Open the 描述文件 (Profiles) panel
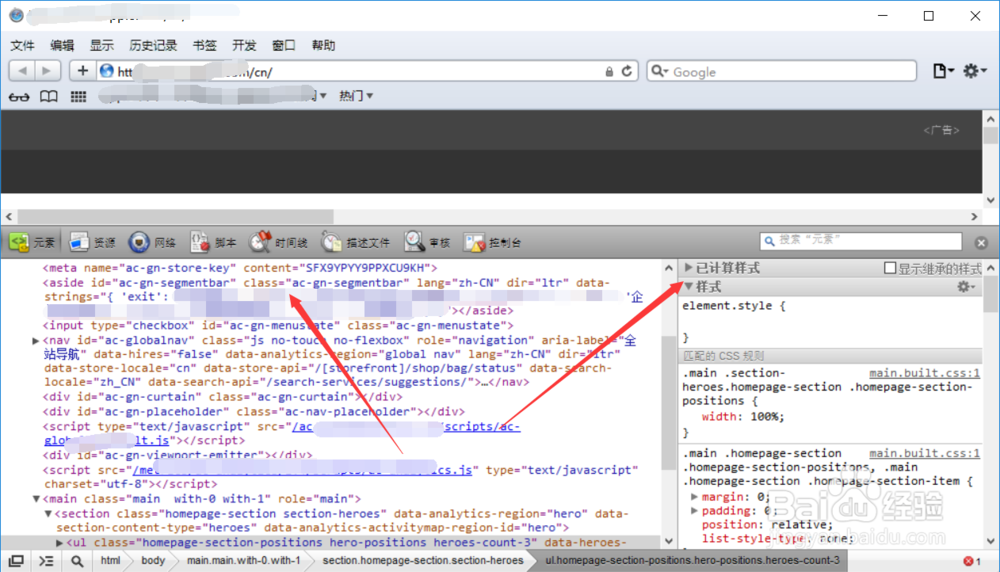Viewport: 1000px width, 572px height. (x=356, y=242)
